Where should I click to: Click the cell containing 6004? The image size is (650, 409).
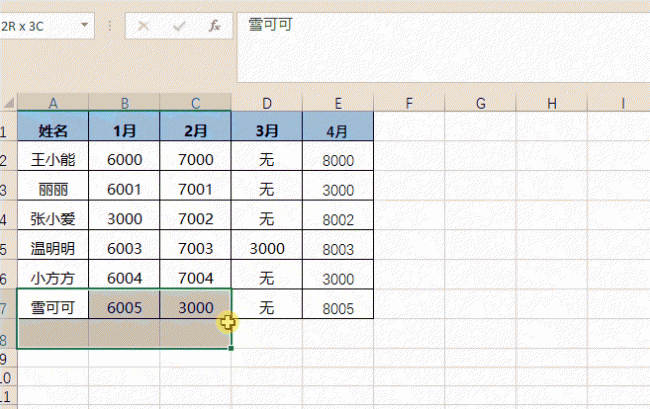pos(124,274)
